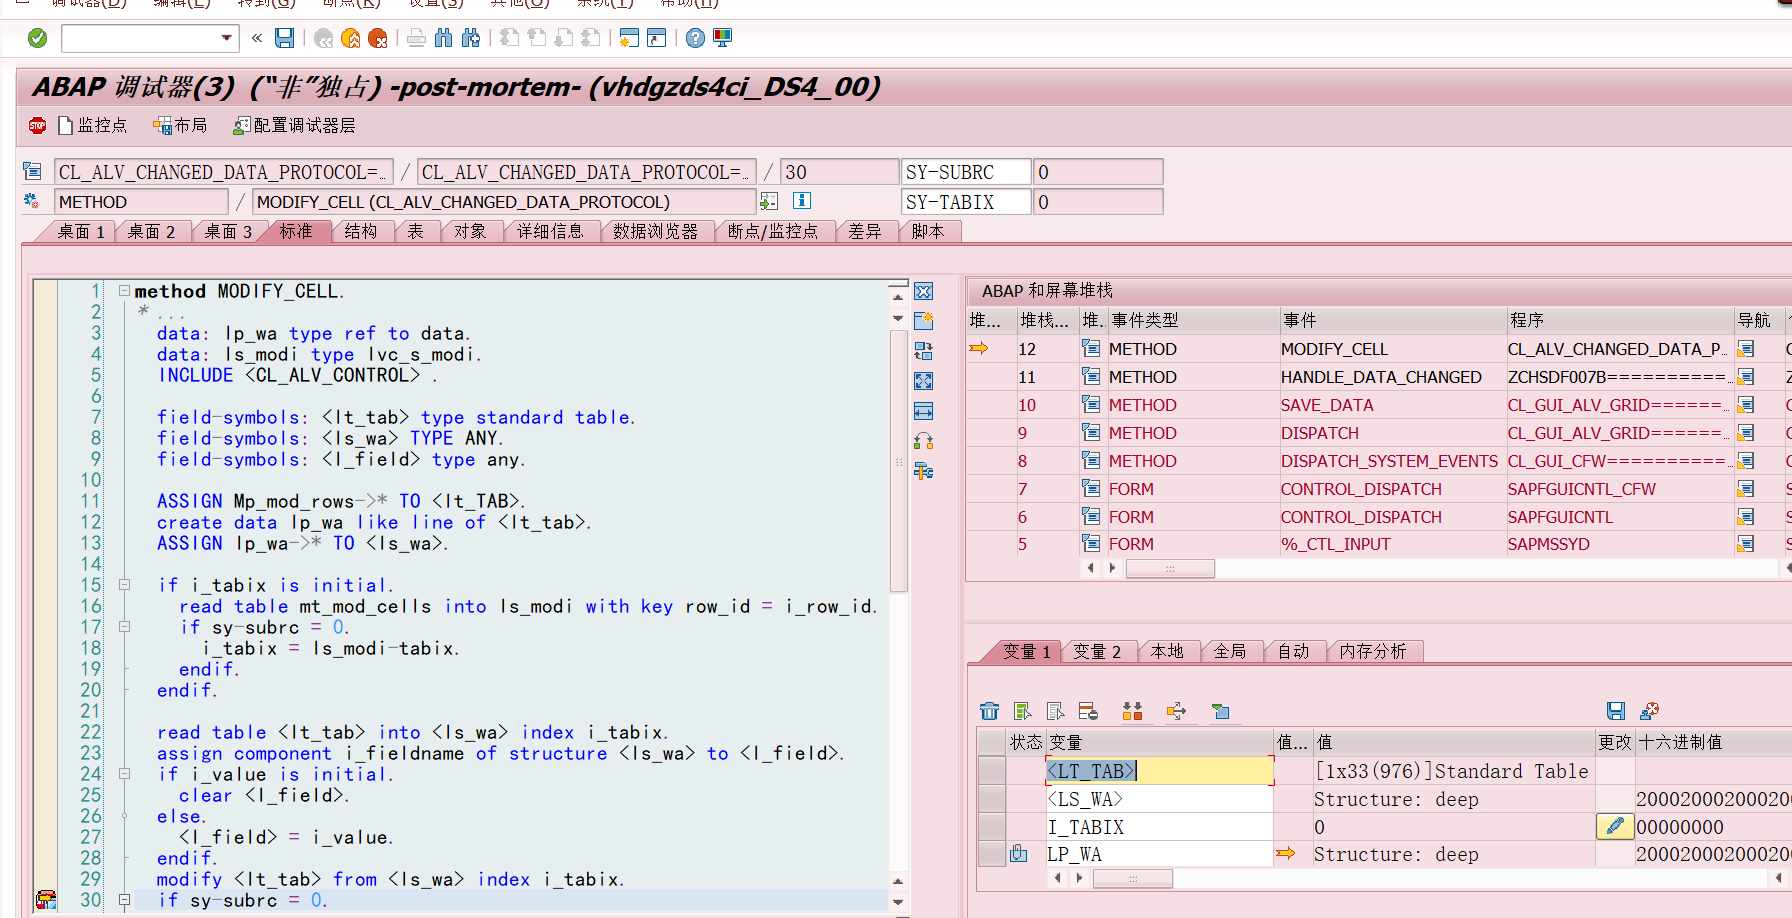The height and width of the screenshot is (918, 1792).
Task: Click the orange Exit icon in top toolbar
Action: pyautogui.click(x=351, y=38)
